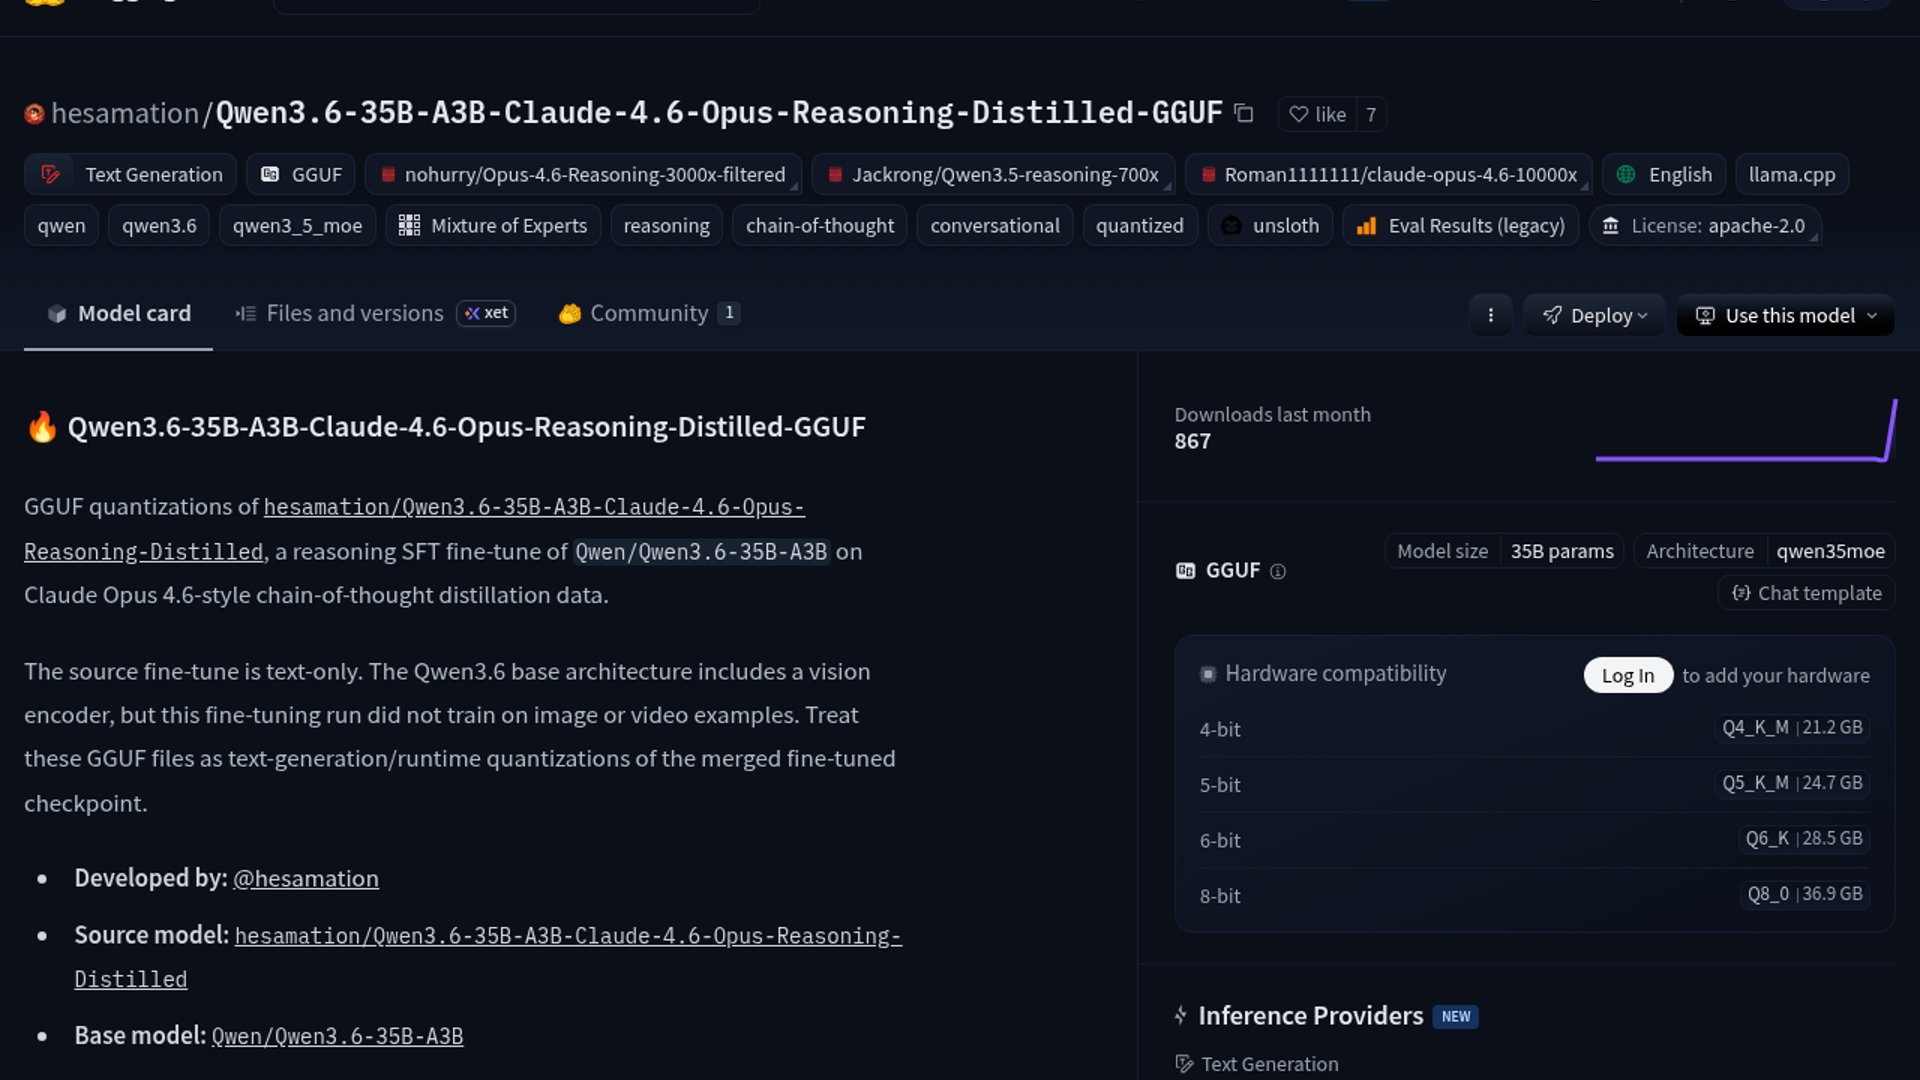Viewport: 1920px width, 1080px height.
Task: Switch to the Model card tab
Action: point(118,314)
